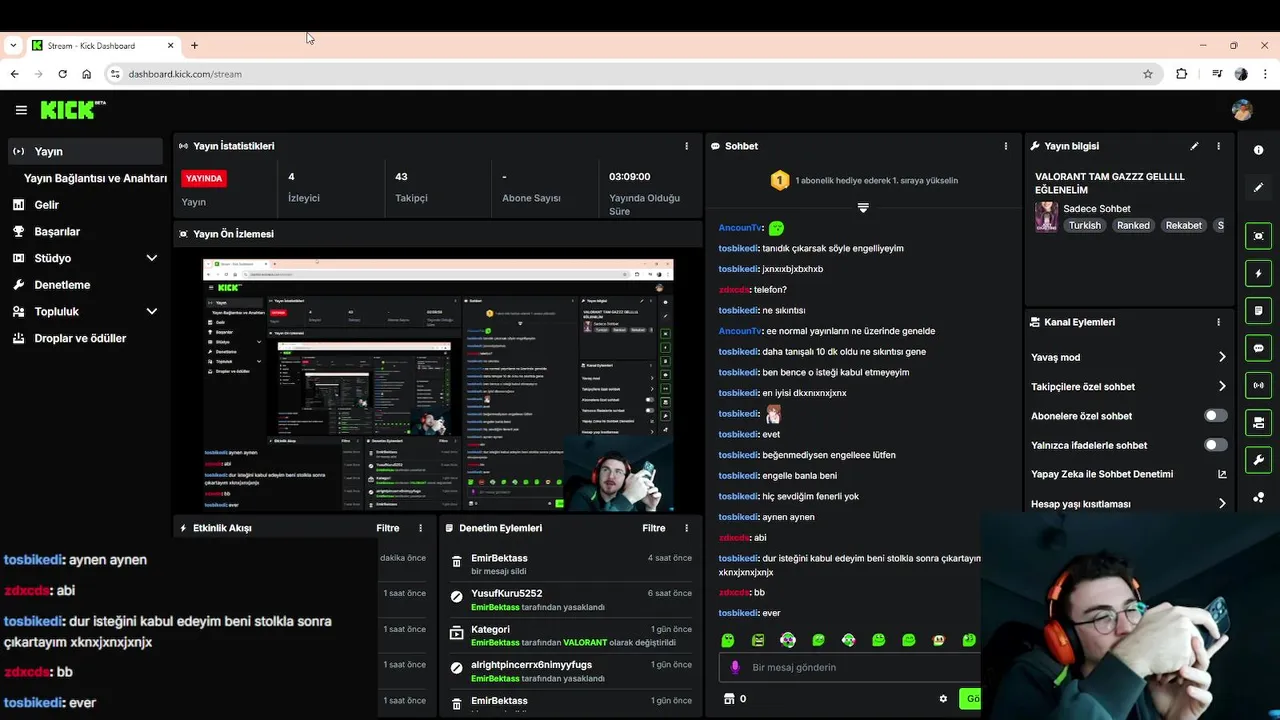Open browser tab search dropdown

[13, 45]
